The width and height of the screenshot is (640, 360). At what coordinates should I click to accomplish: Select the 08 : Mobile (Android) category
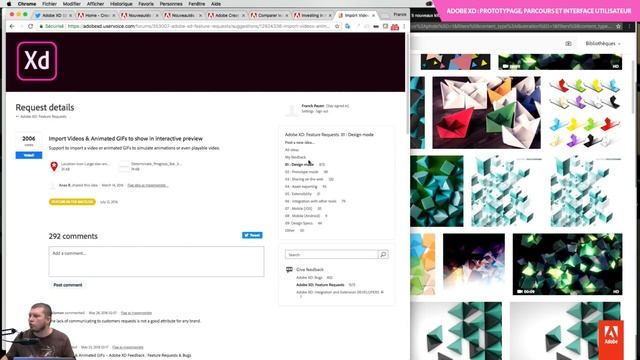(x=302, y=216)
